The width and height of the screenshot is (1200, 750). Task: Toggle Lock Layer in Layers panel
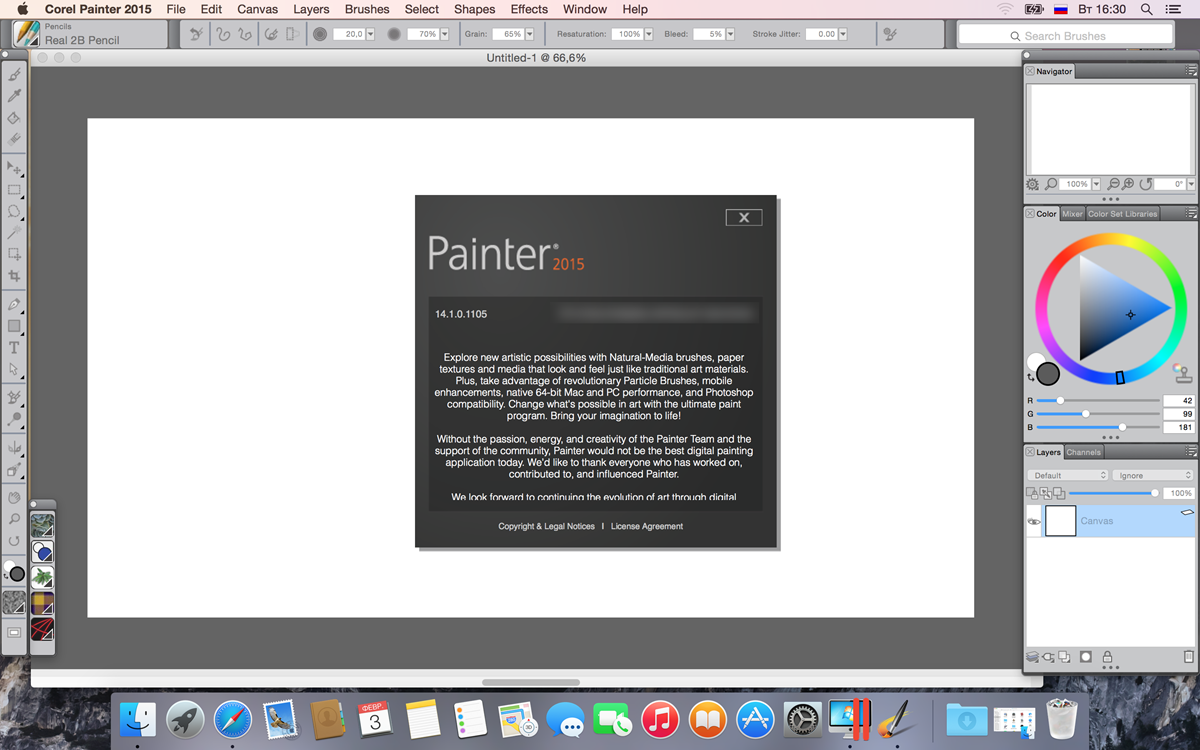[1107, 657]
